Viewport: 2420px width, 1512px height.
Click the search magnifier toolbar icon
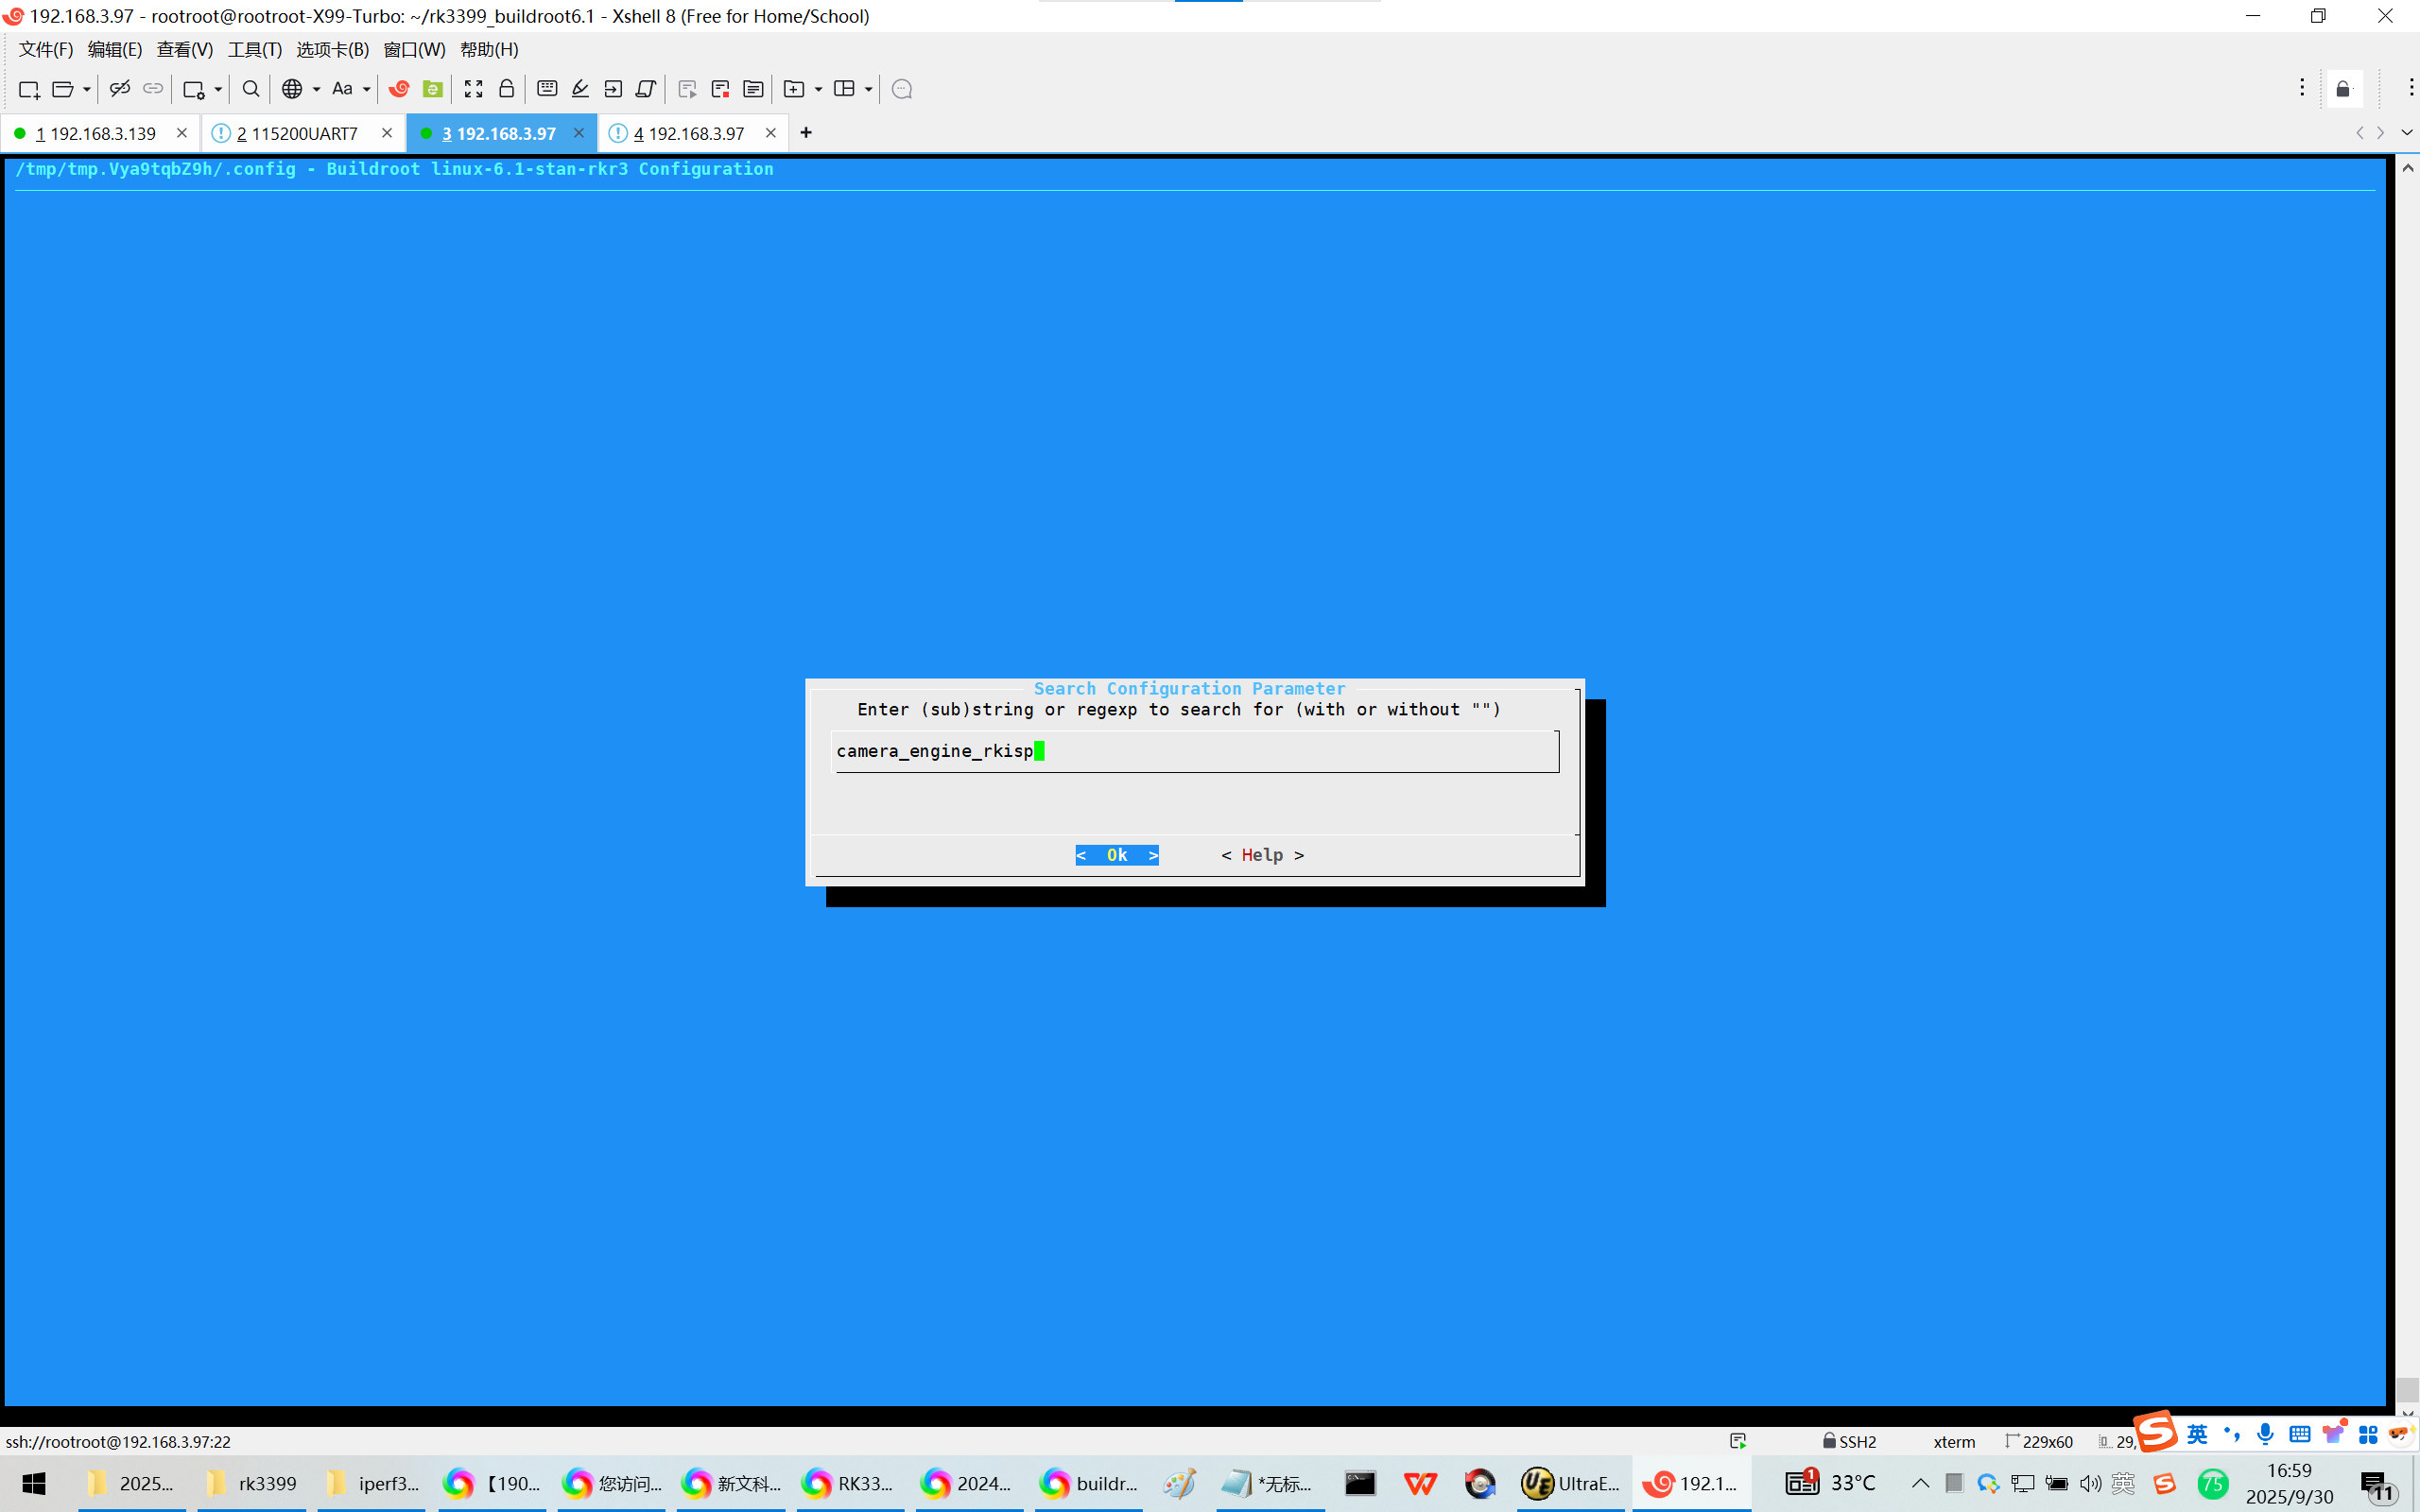tap(251, 89)
